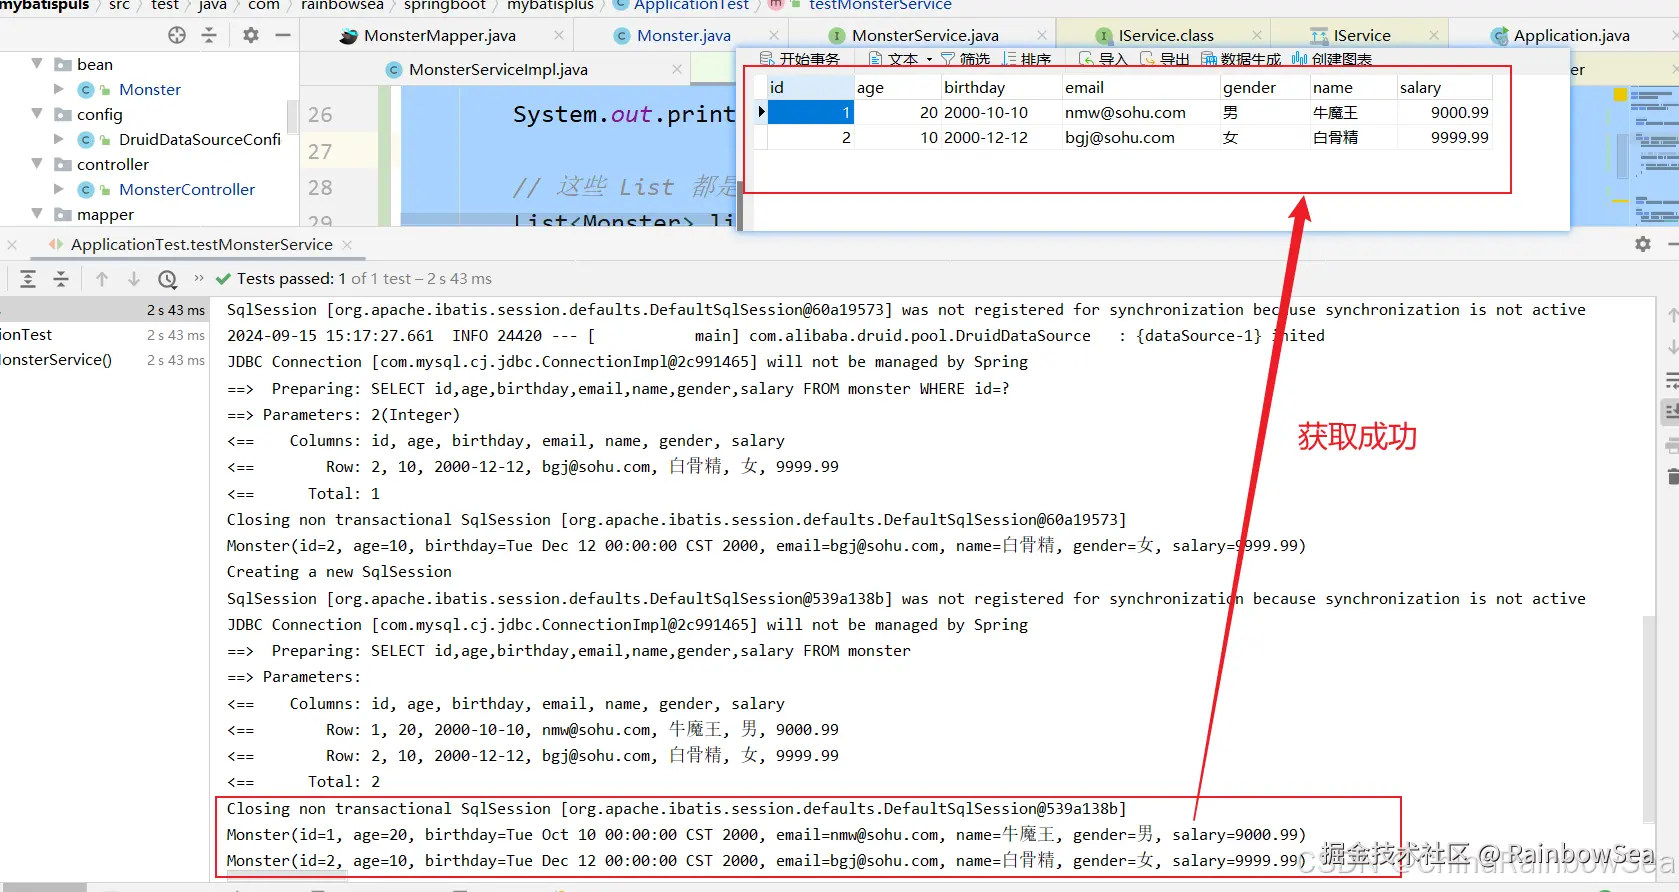Hide the project panel with minus icon

283,35
